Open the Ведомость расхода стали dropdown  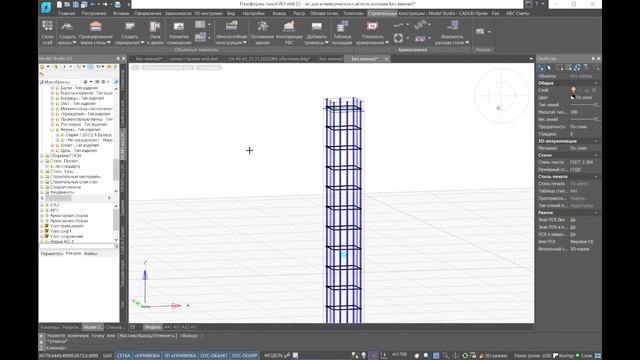(467, 42)
